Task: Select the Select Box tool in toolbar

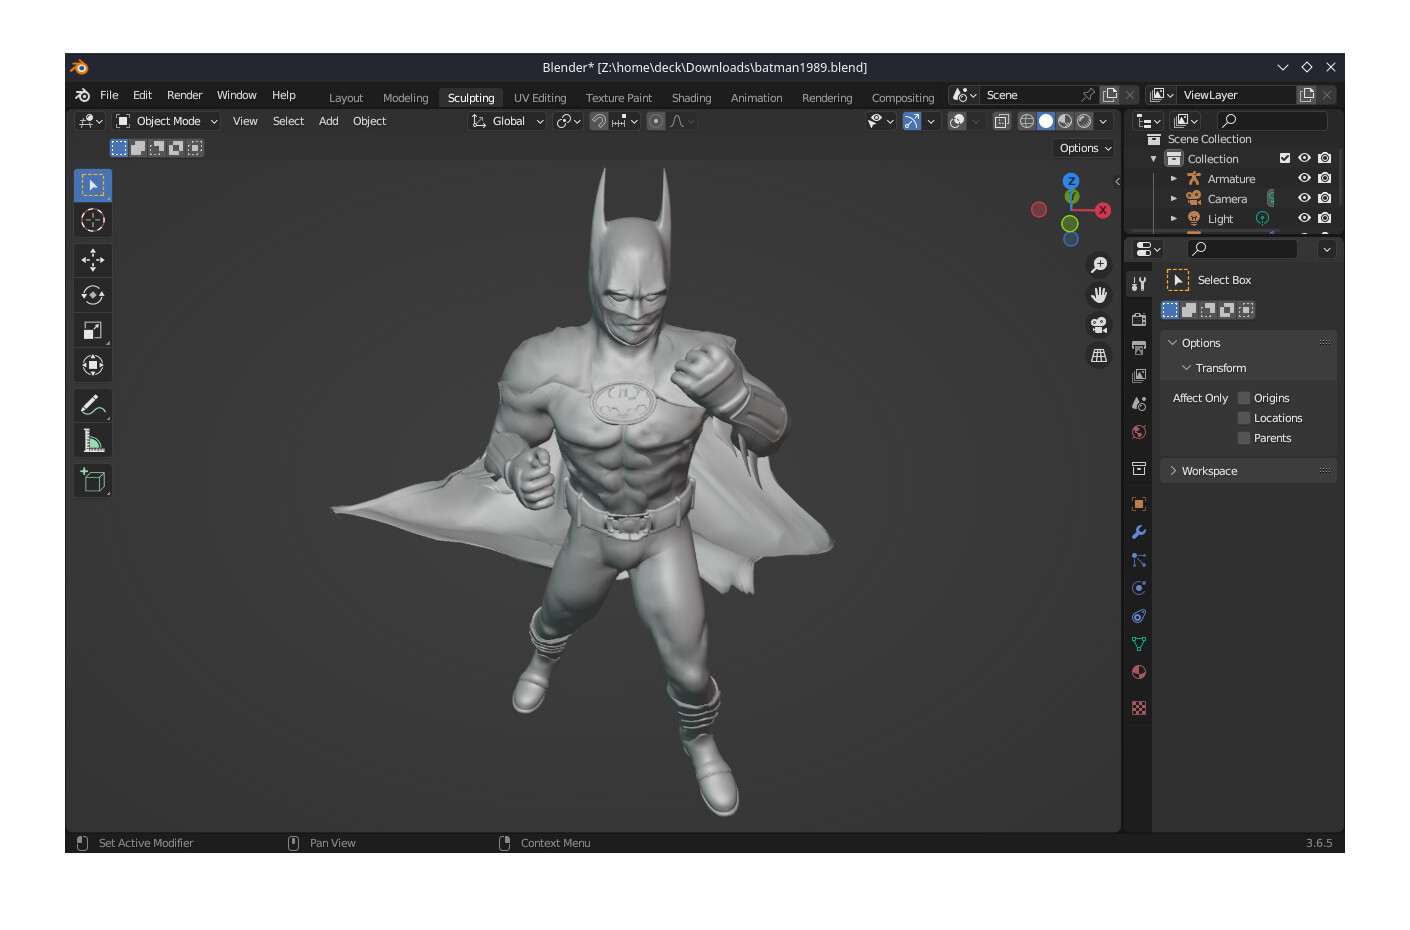Action: pos(93,186)
